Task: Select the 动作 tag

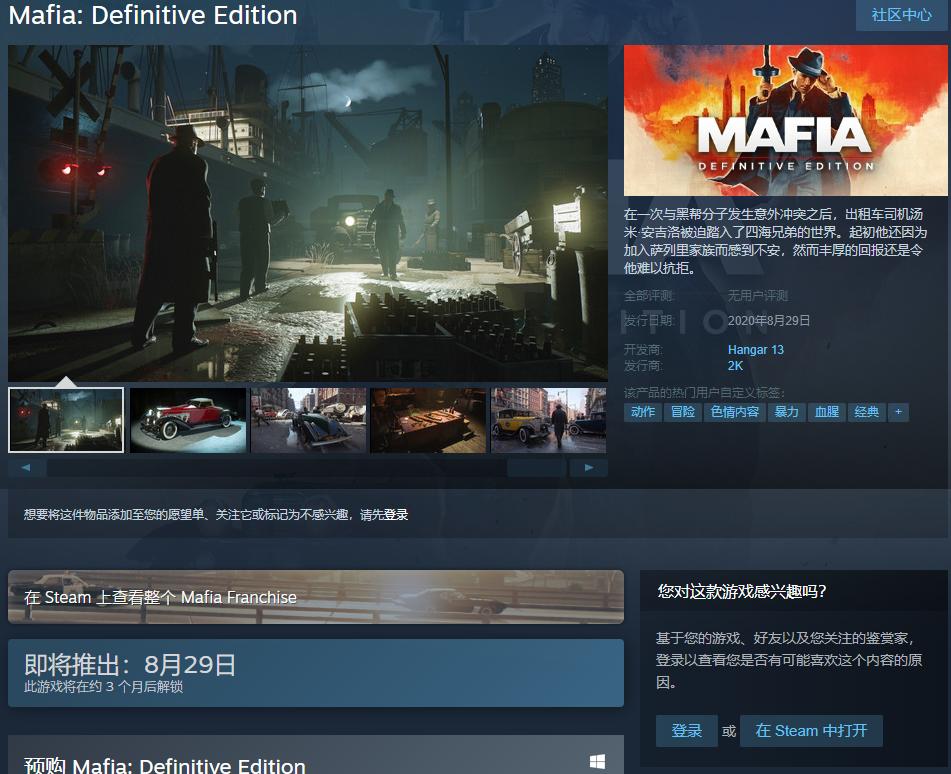Action: click(x=643, y=412)
